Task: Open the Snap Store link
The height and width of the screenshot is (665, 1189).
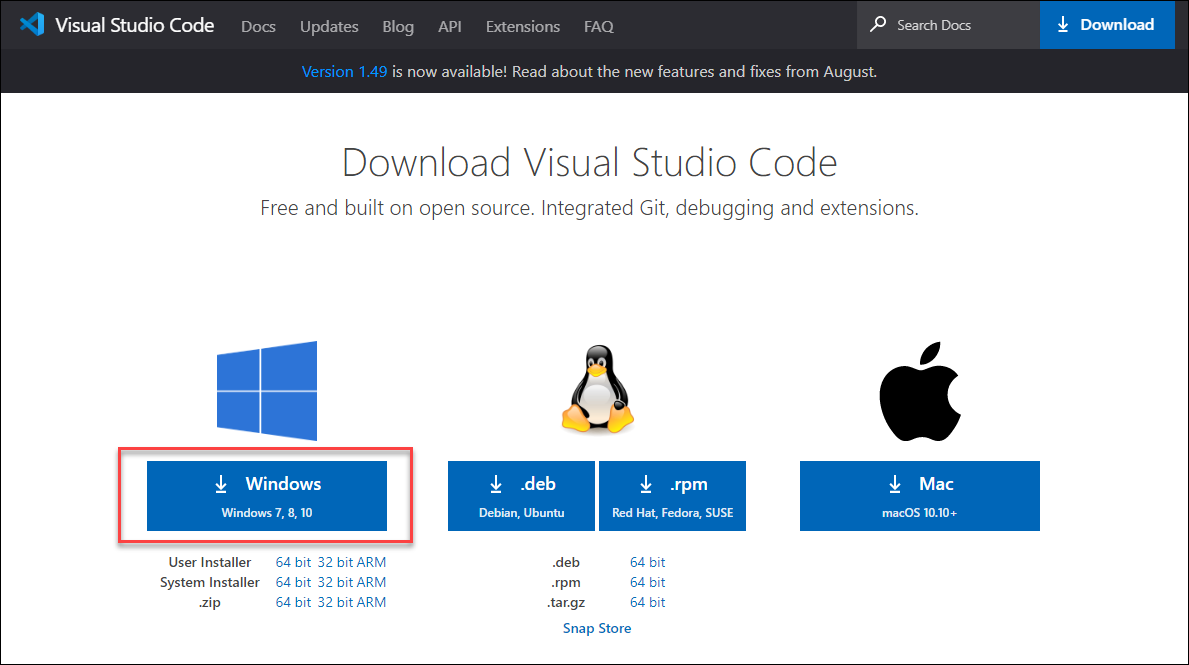Action: [597, 628]
